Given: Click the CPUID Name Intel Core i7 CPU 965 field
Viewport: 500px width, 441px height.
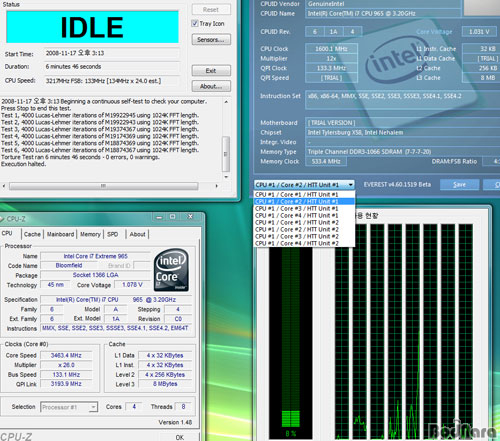Looking at the screenshot, I should (383, 13).
